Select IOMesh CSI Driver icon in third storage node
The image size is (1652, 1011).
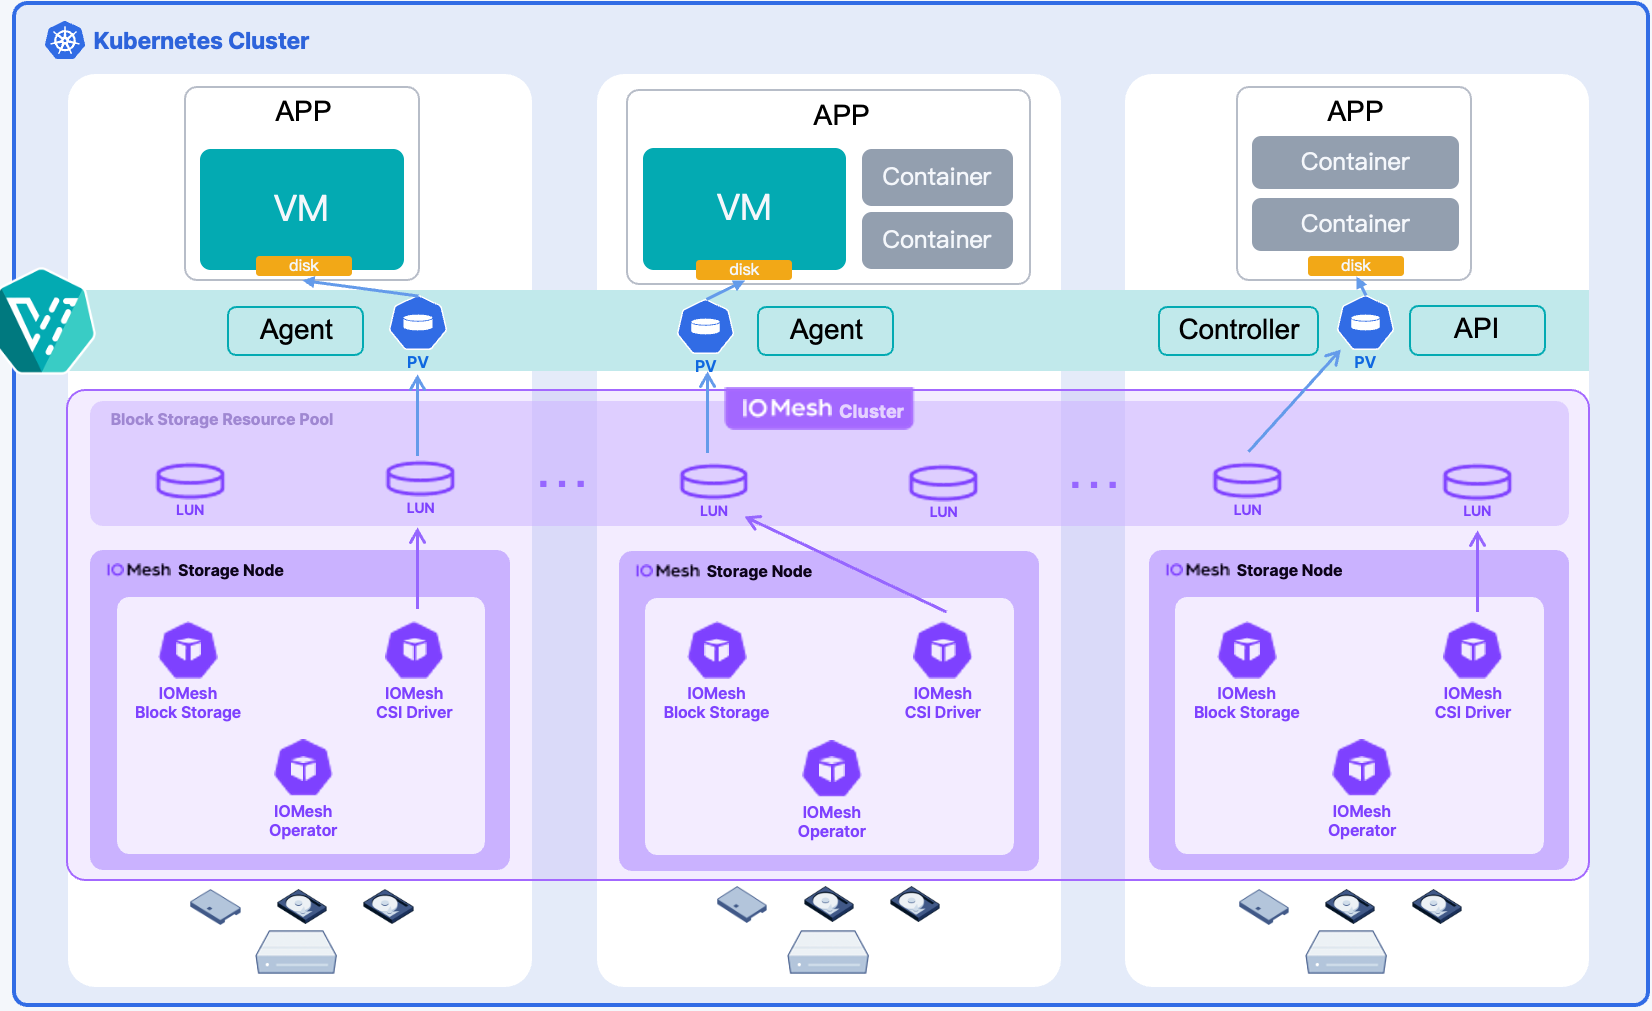click(x=1473, y=651)
